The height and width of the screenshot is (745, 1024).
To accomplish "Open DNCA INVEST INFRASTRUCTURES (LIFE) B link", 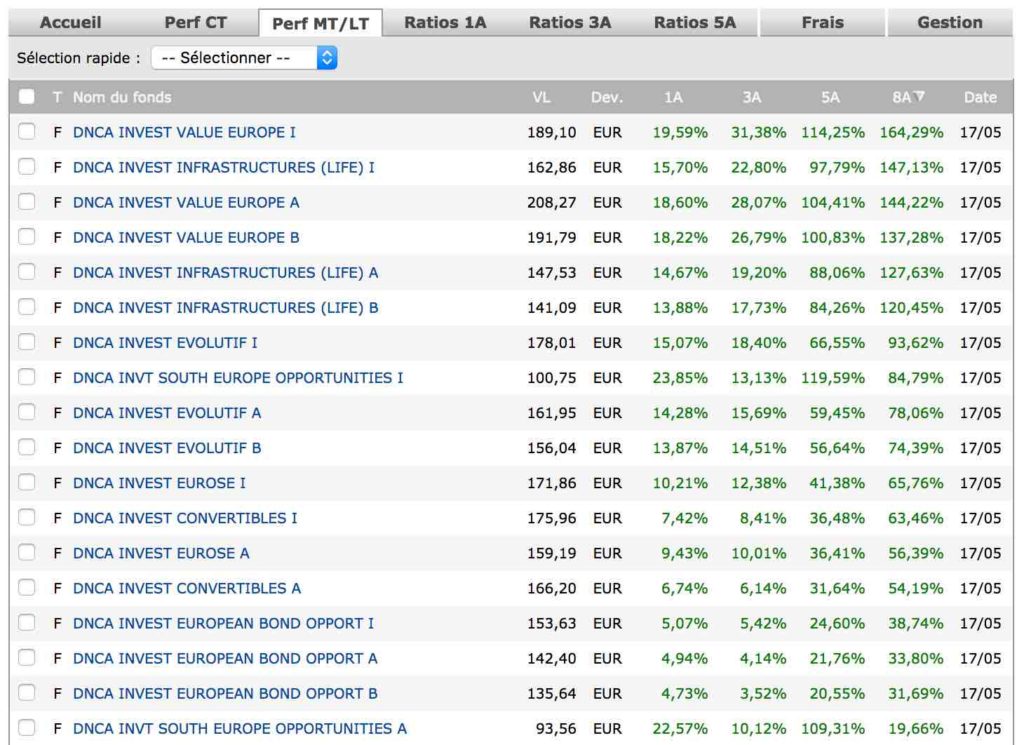I will click(225, 308).
